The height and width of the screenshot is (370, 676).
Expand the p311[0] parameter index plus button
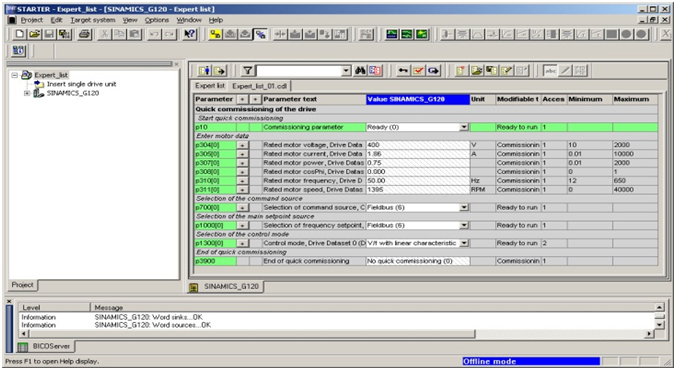pos(242,190)
